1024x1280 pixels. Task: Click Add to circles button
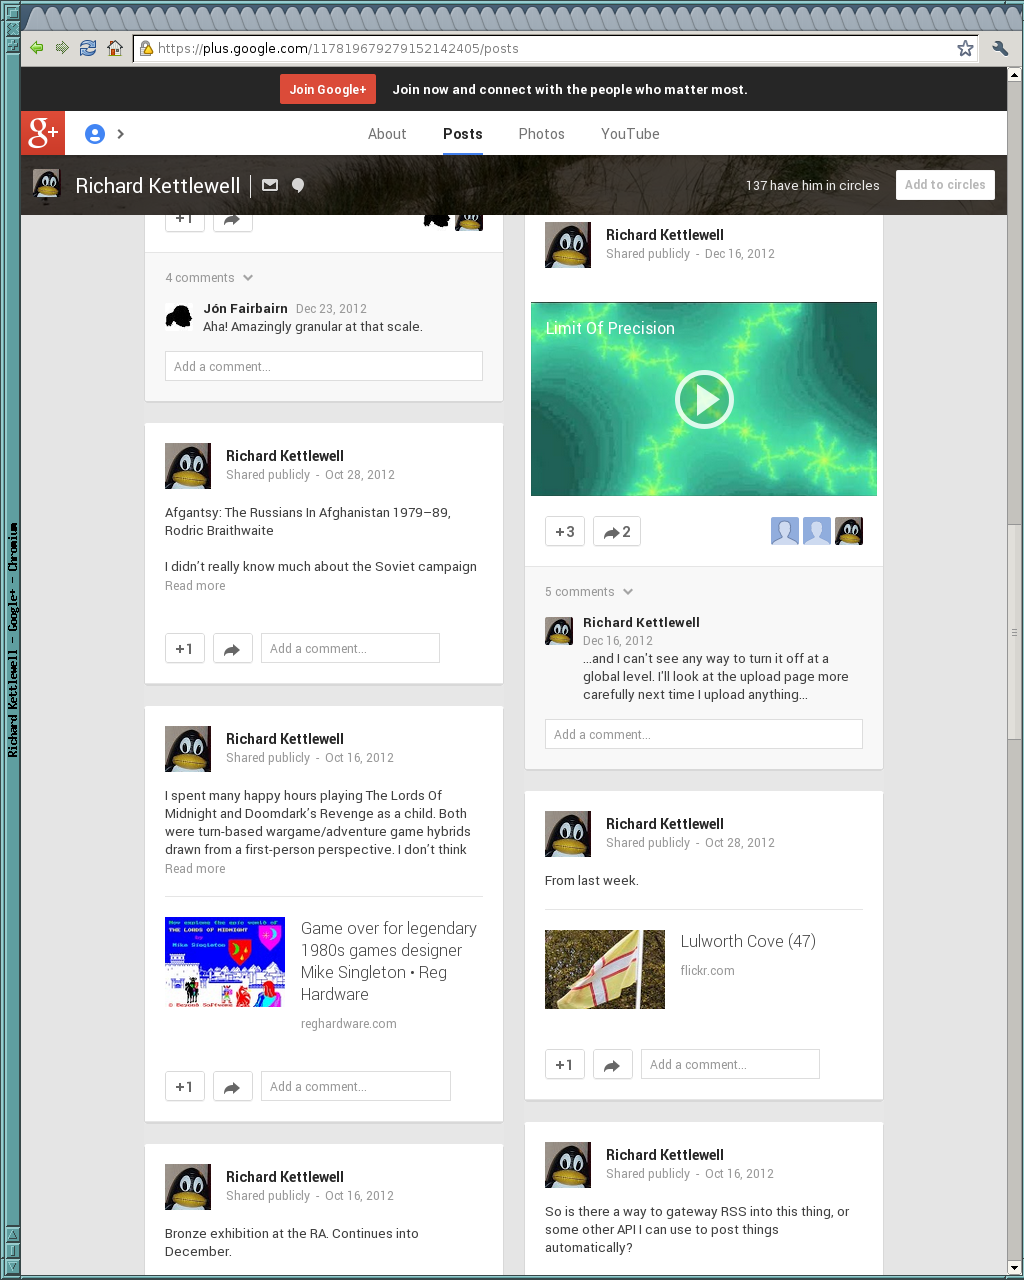pos(945,185)
